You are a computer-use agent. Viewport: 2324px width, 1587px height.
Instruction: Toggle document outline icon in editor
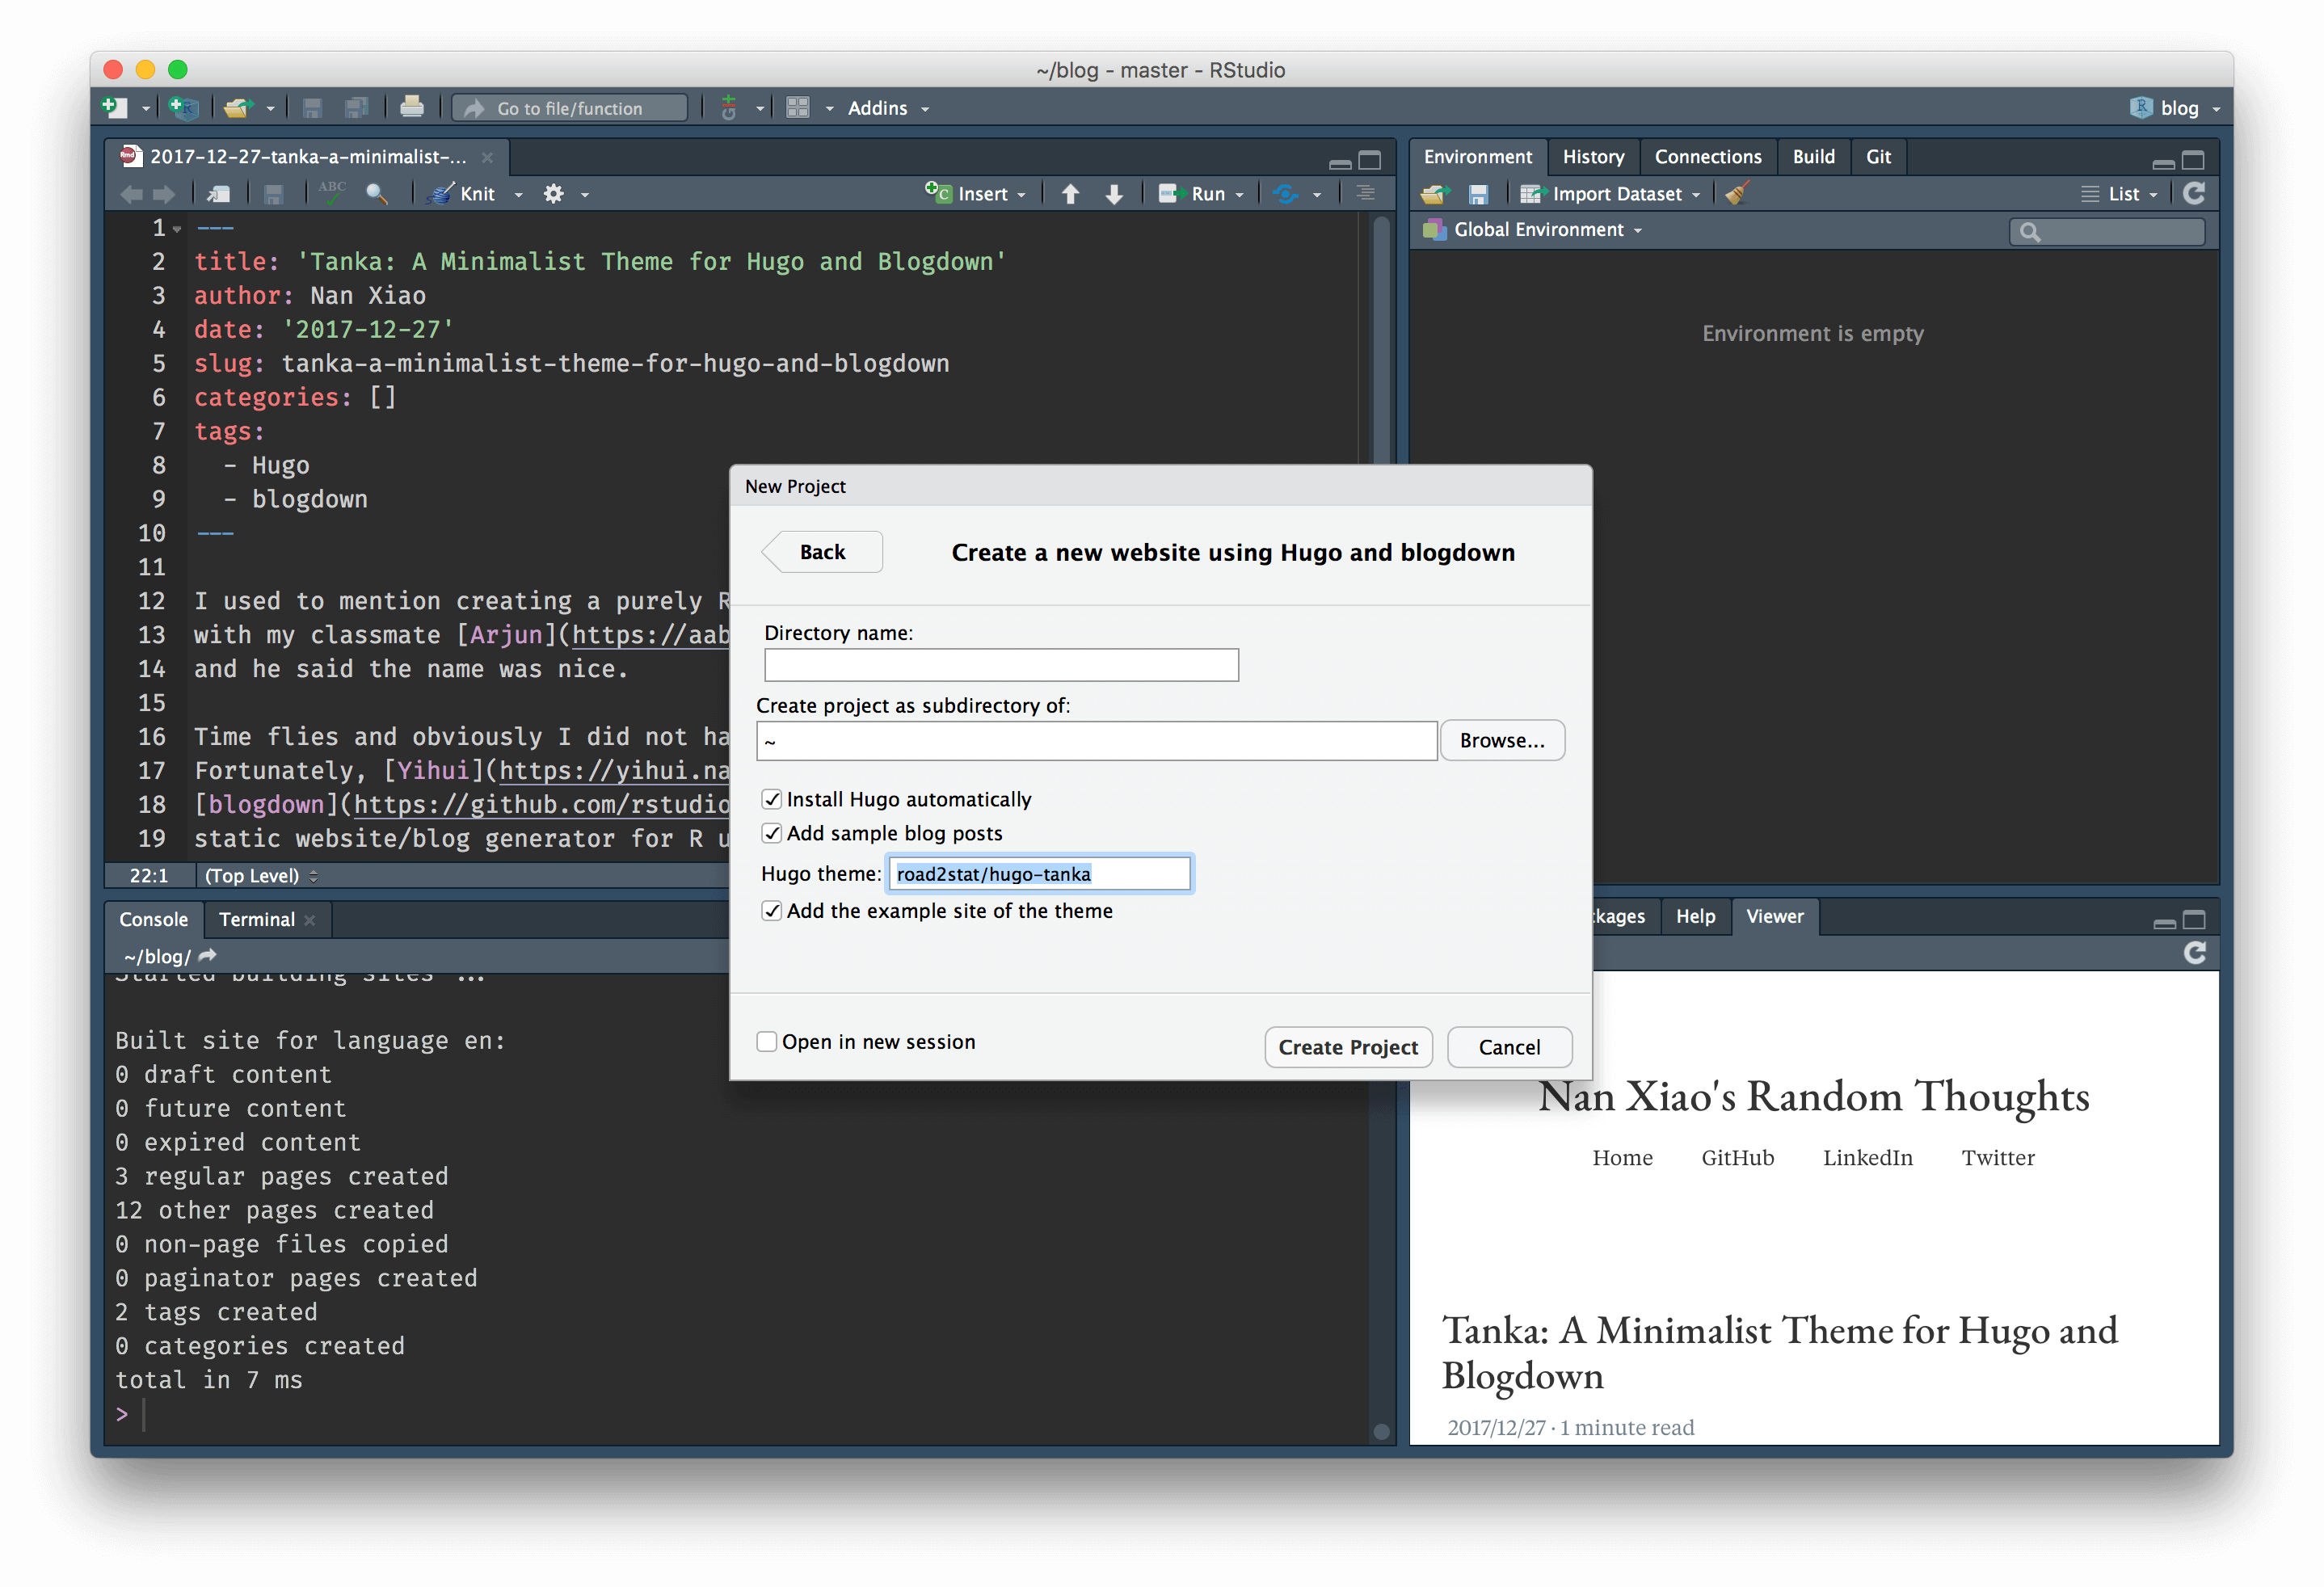[x=1365, y=193]
